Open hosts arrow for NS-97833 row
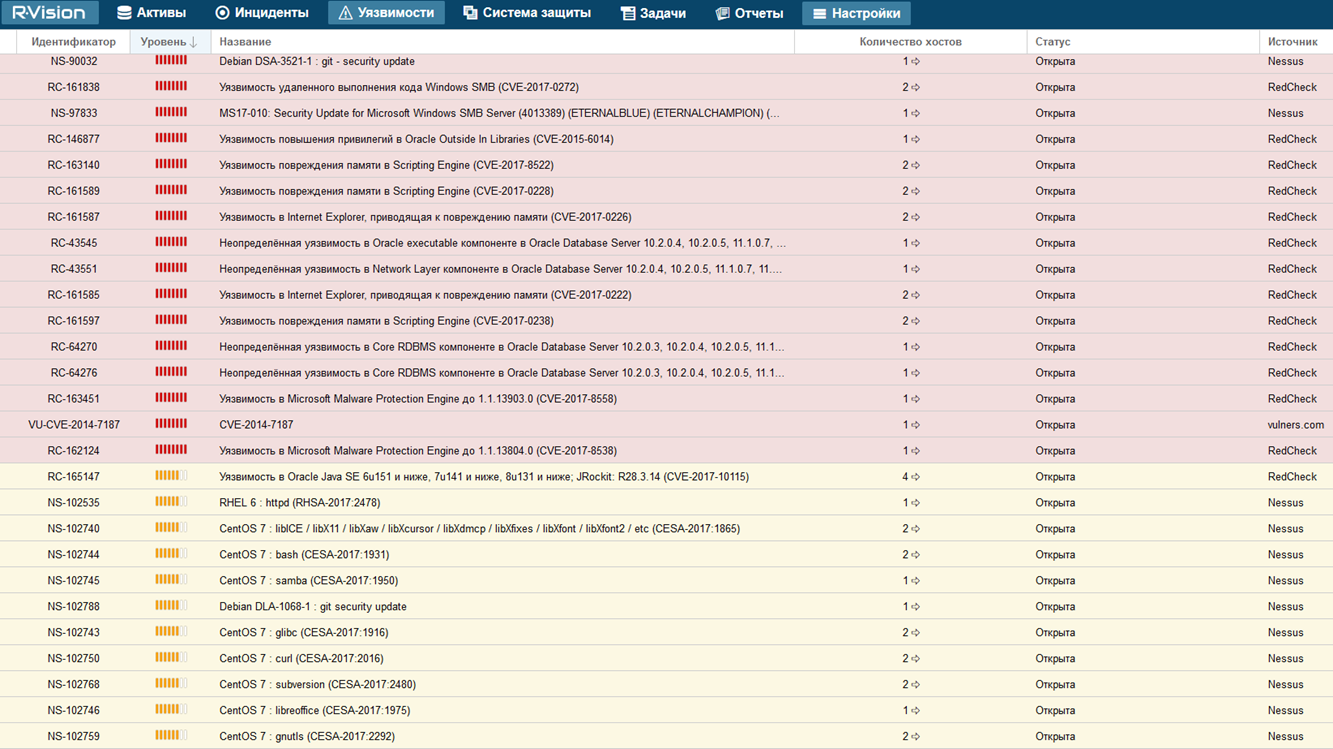This screenshot has width=1333, height=749. tap(915, 114)
